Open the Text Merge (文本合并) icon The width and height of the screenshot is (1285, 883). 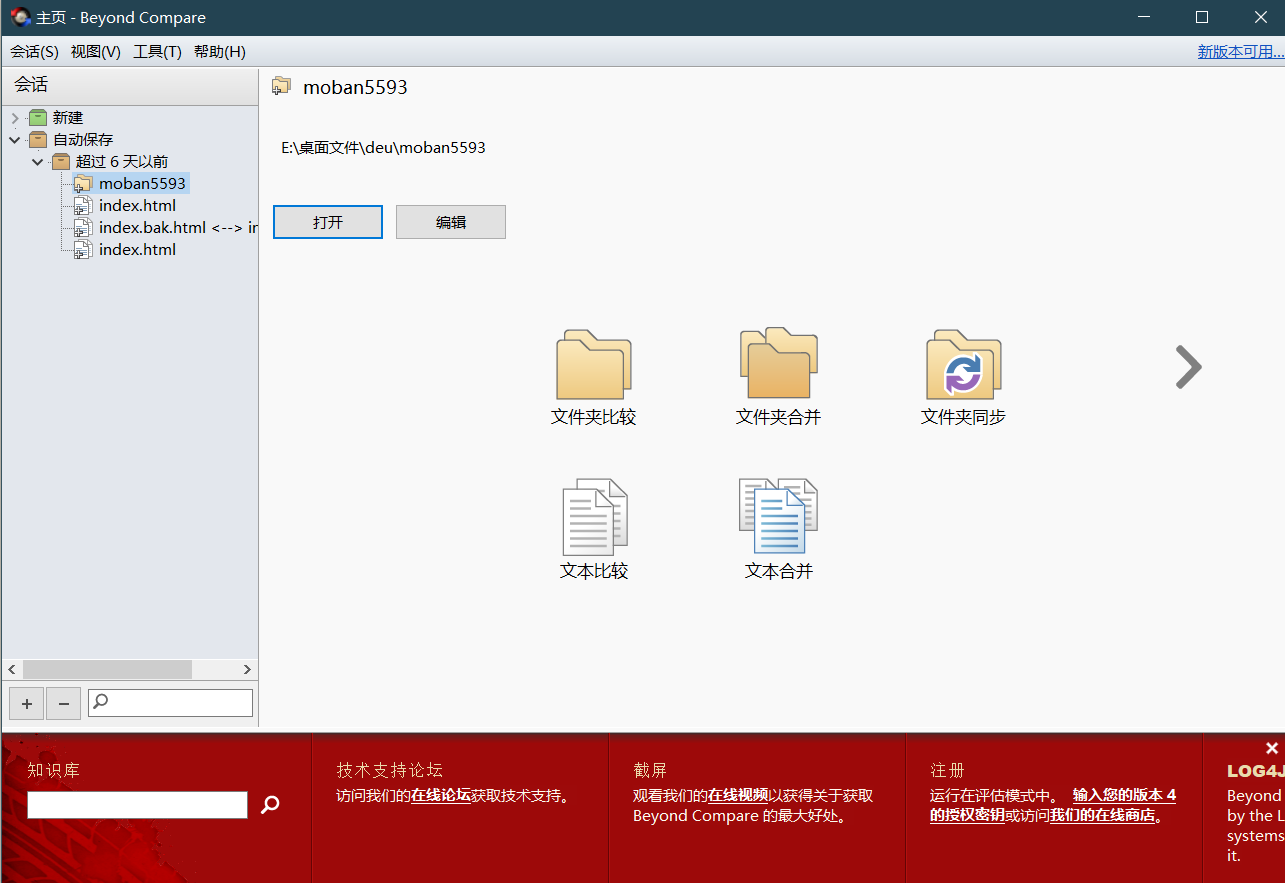[x=779, y=516]
